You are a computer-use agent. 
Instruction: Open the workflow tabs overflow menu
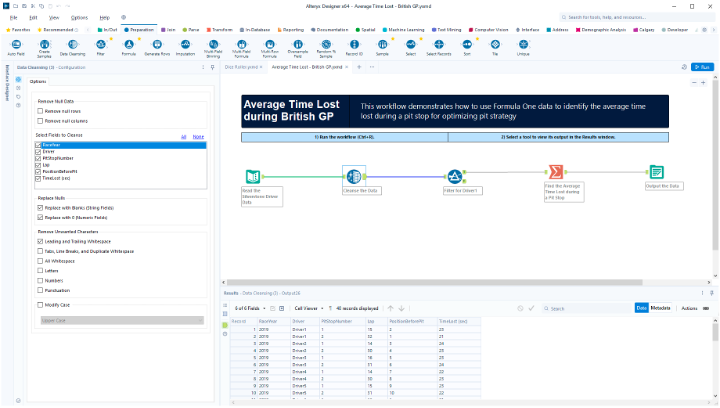pos(372,67)
